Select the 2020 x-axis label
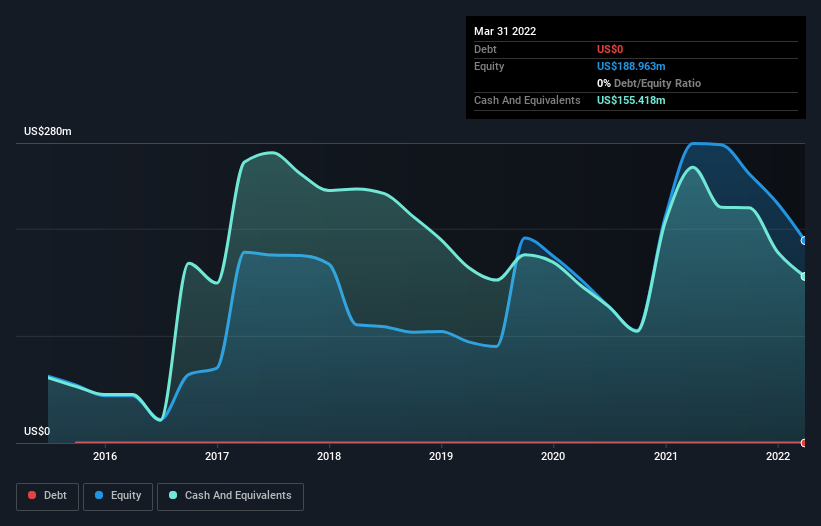This screenshot has height=526, width=821. point(553,456)
